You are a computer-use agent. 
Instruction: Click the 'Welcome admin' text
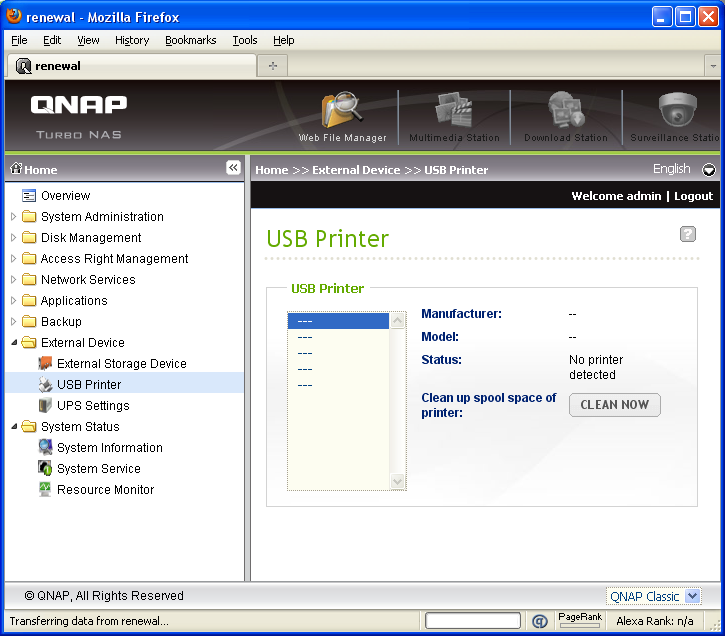pos(616,196)
